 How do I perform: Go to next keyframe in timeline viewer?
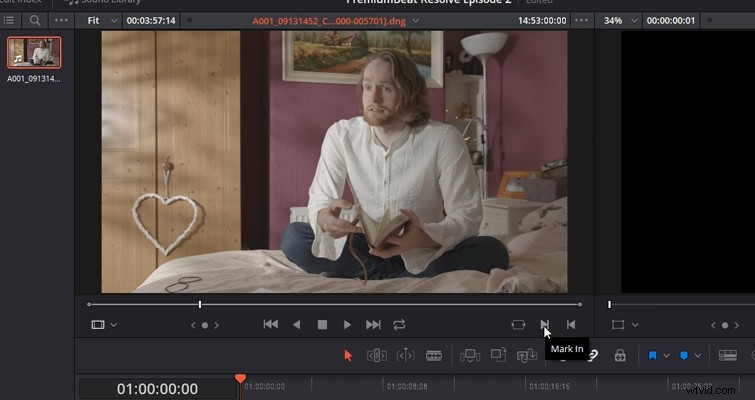click(x=736, y=325)
